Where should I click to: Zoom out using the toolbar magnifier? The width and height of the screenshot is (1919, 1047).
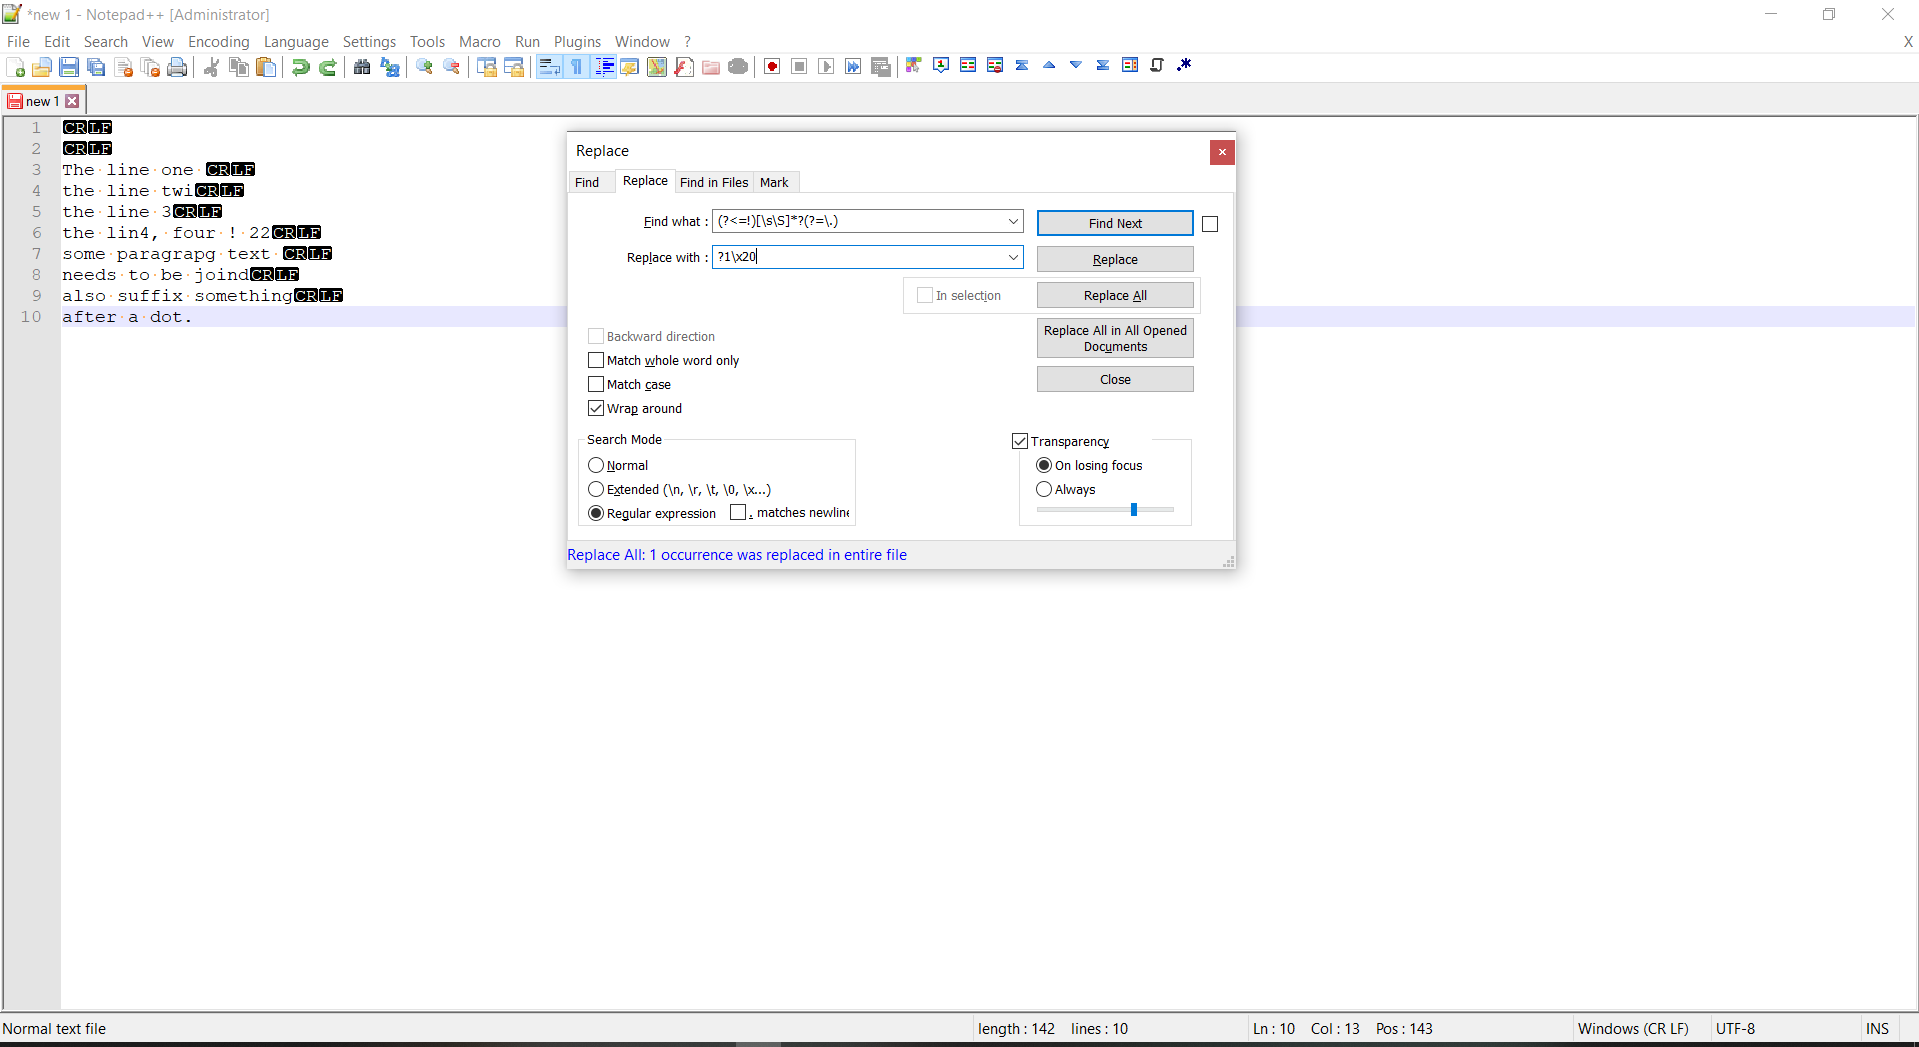coord(451,67)
